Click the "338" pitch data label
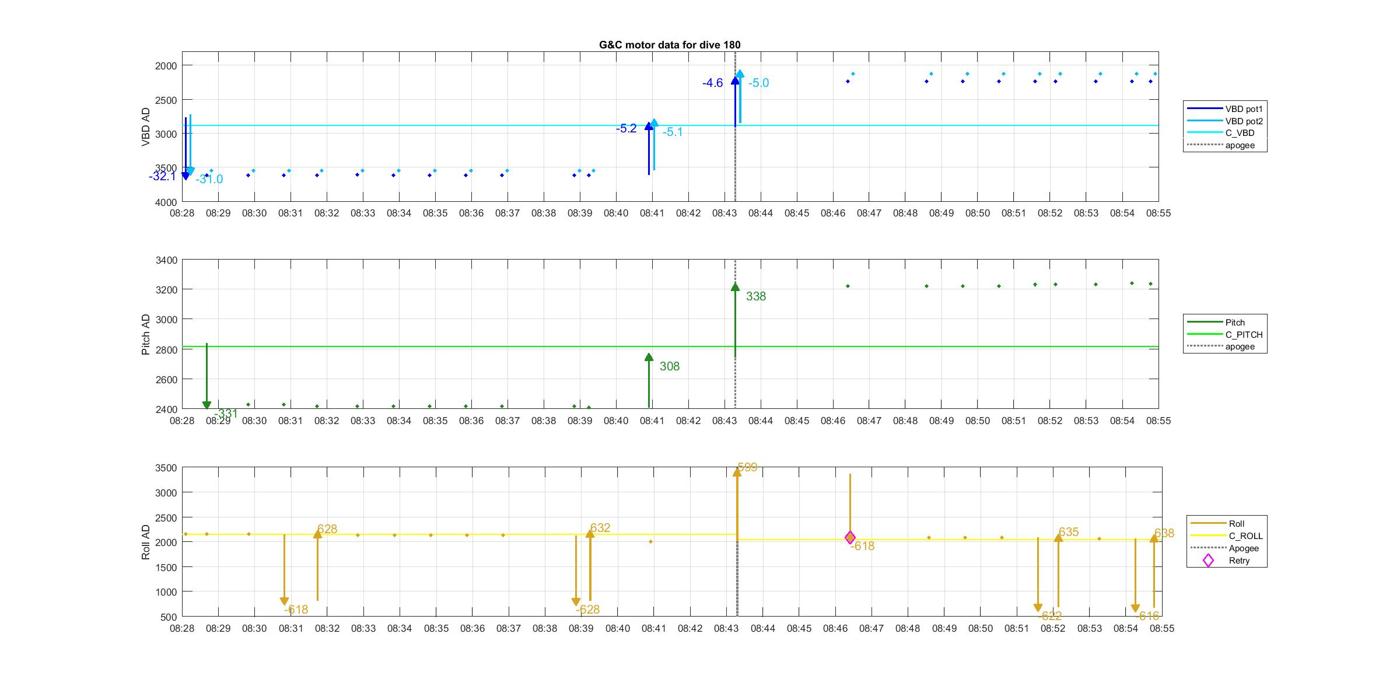 (756, 296)
